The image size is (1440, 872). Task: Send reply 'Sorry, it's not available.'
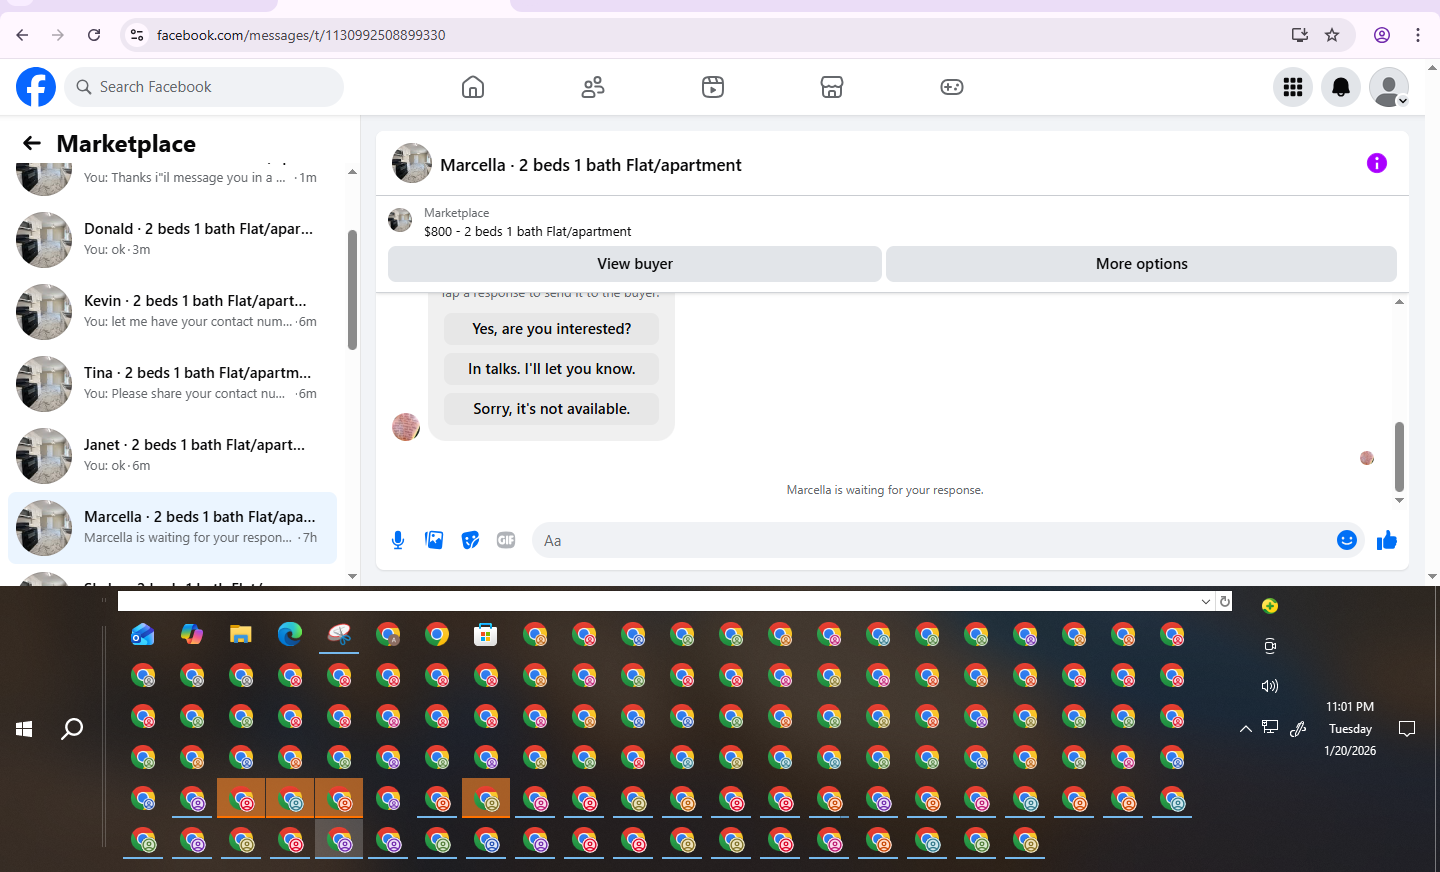tap(551, 409)
